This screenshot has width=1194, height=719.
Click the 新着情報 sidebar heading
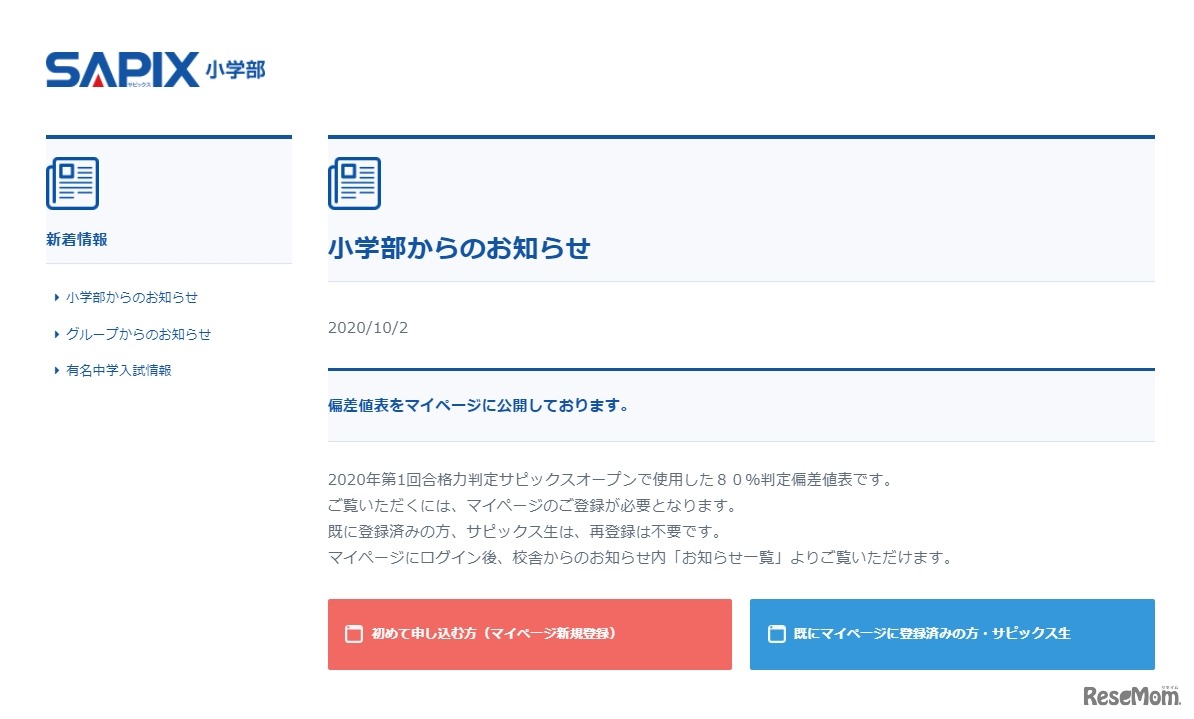[x=77, y=239]
